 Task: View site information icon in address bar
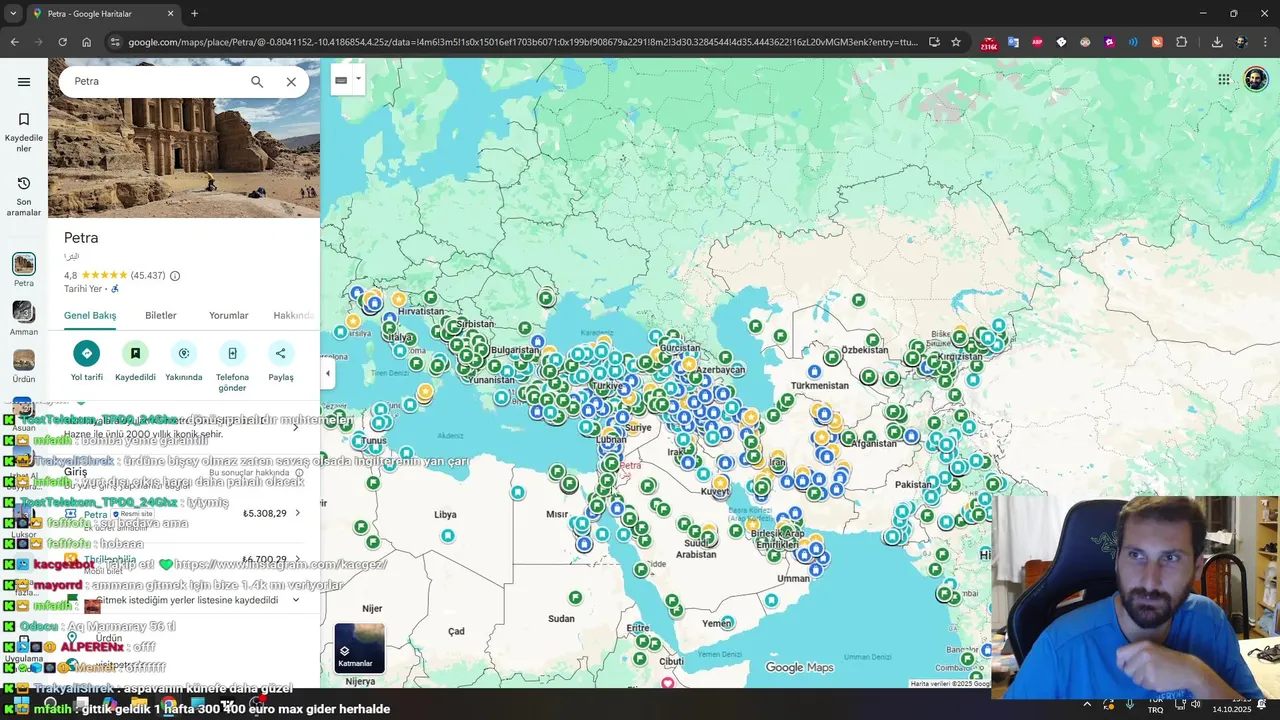click(x=115, y=42)
